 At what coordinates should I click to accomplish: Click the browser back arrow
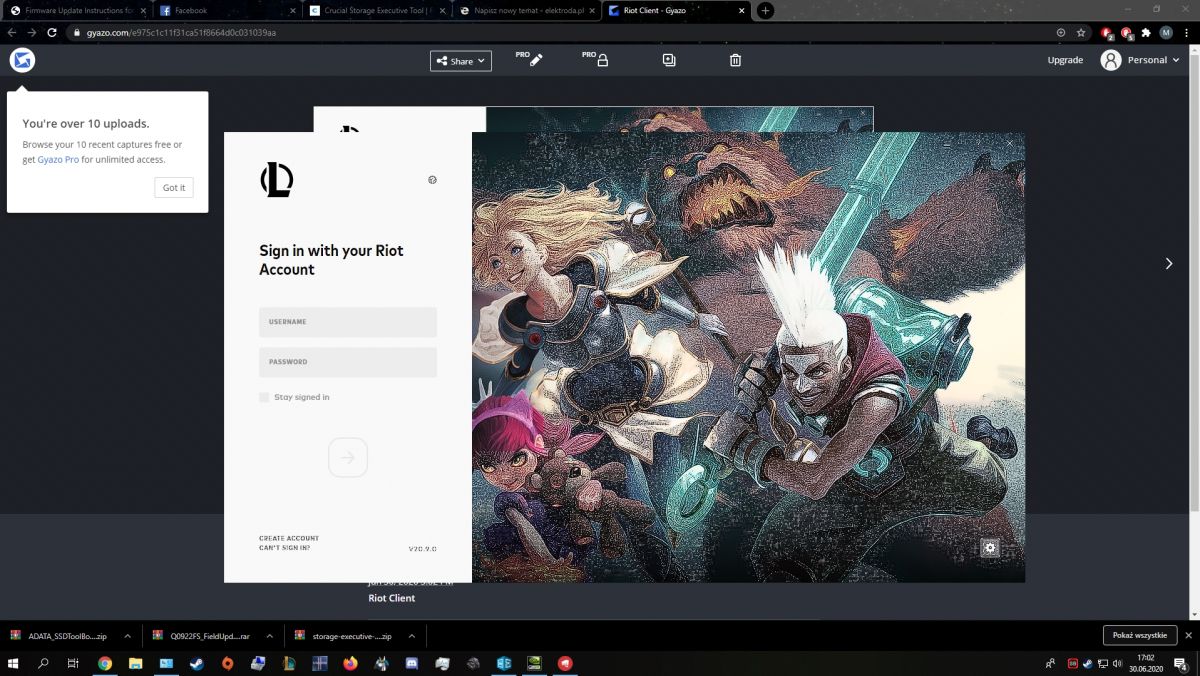click(12, 32)
